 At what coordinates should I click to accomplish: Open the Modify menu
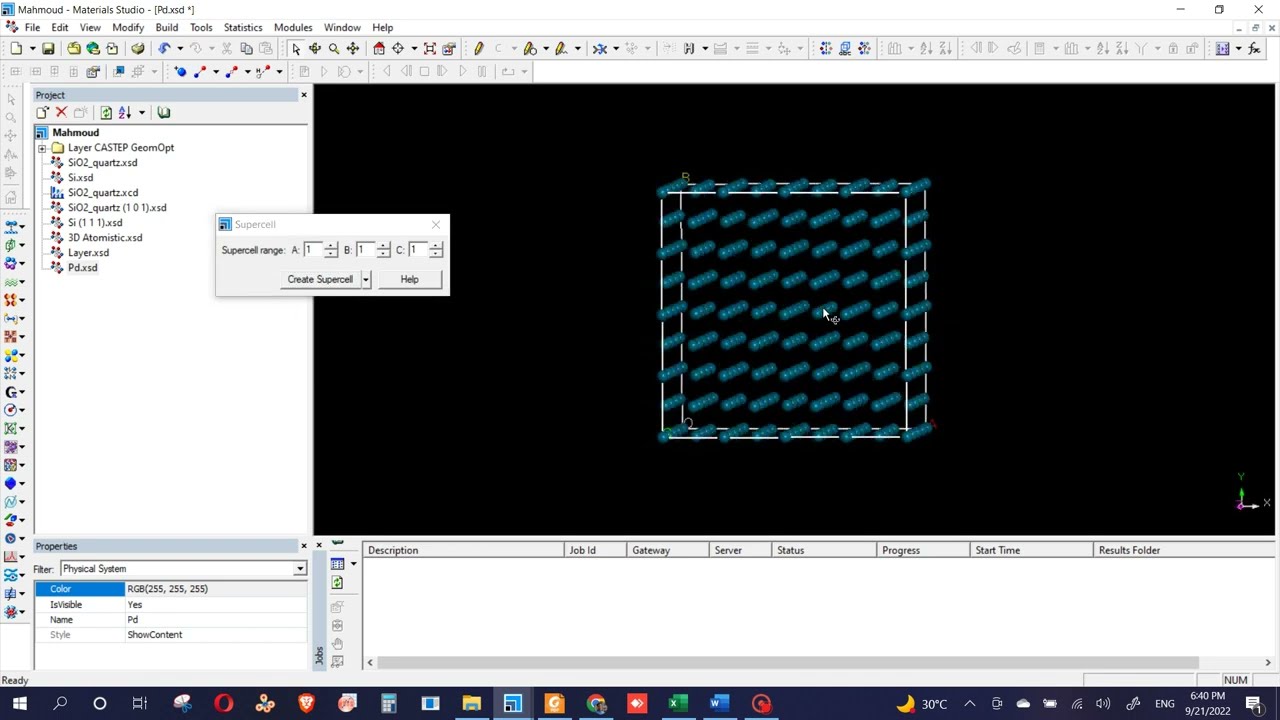click(128, 27)
